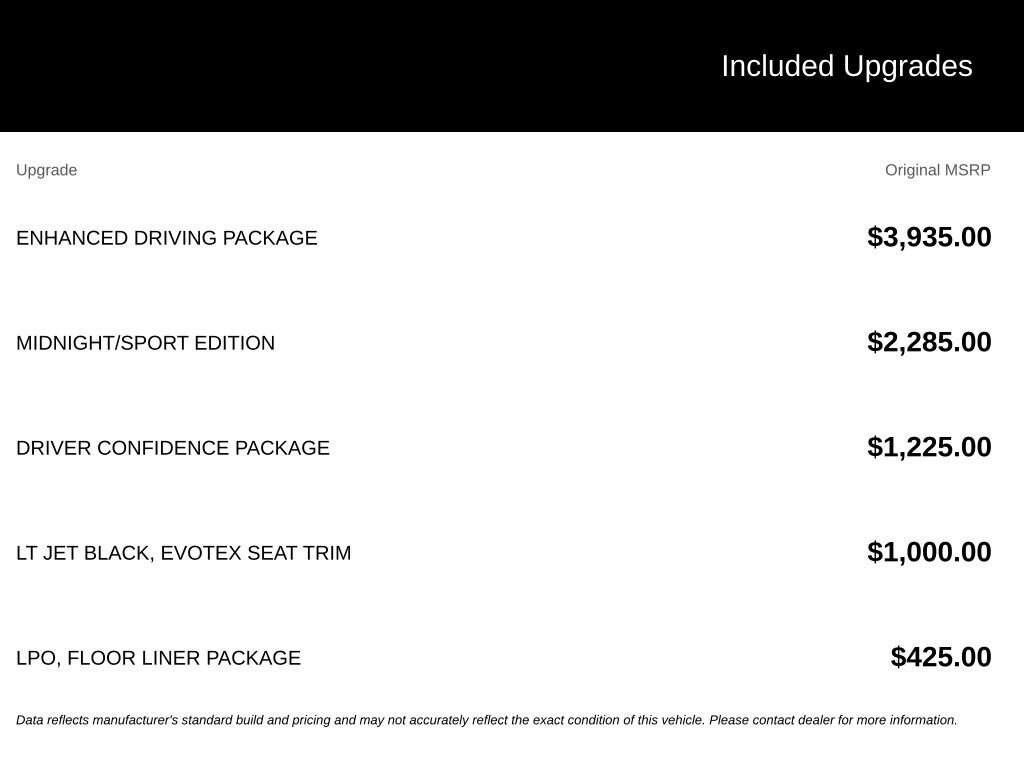The height and width of the screenshot is (768, 1024).
Task: Click the $2,285.00 price
Action: pos(929,342)
